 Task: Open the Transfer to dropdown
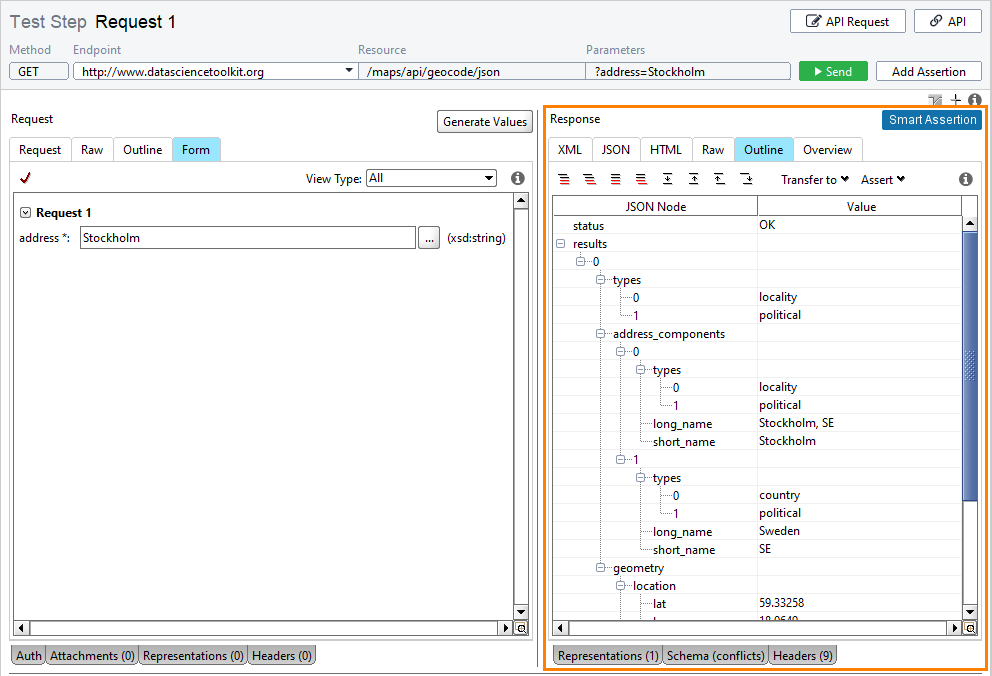click(x=815, y=180)
